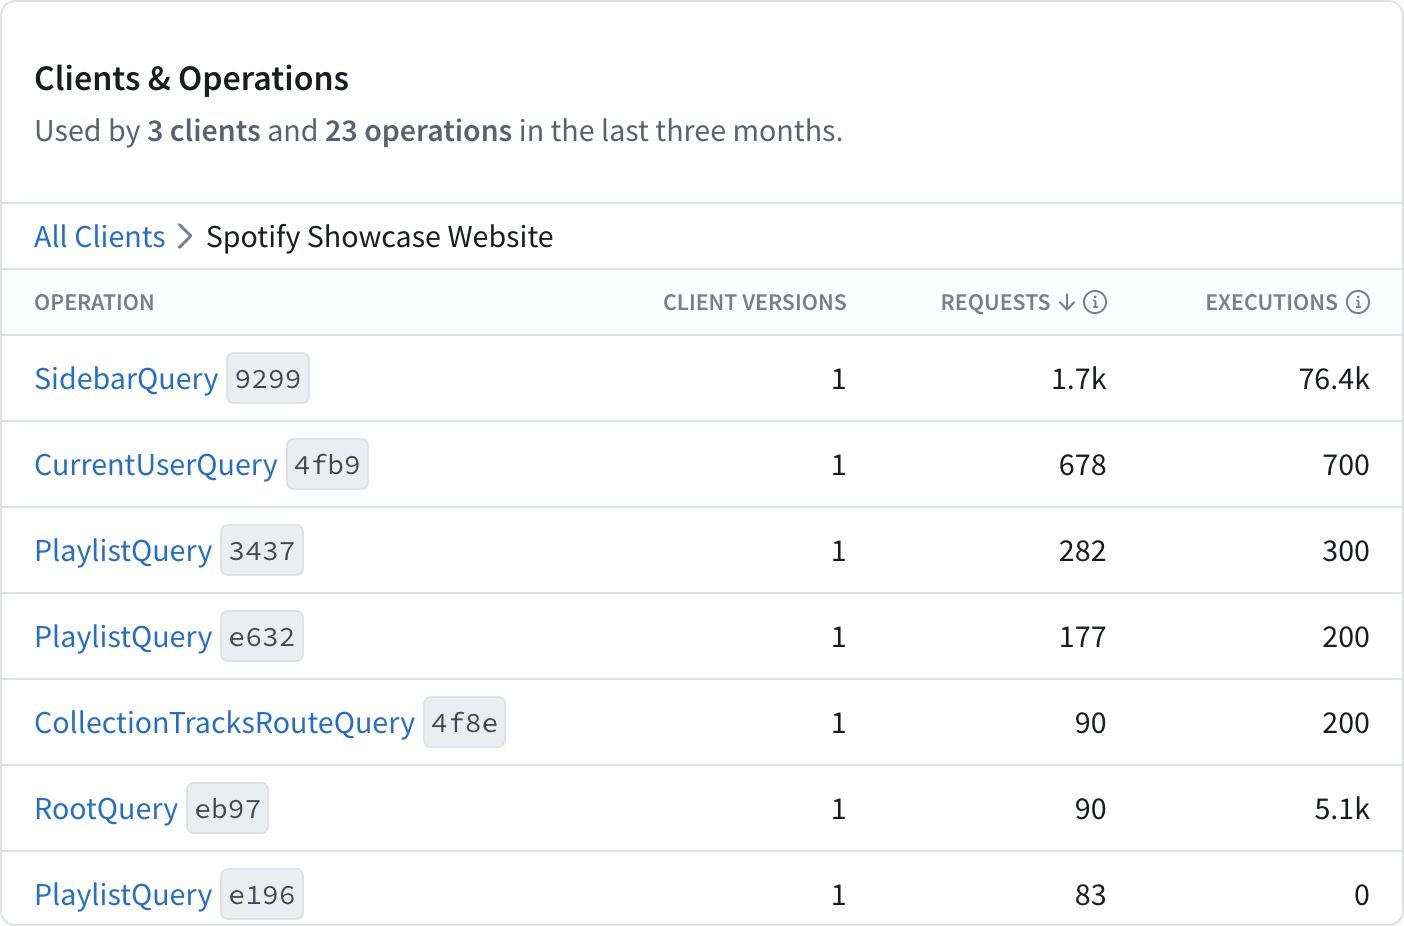The width and height of the screenshot is (1404, 926).
Task: Select the 9299 hash badge beside SidebarQuery
Action: click(x=268, y=378)
